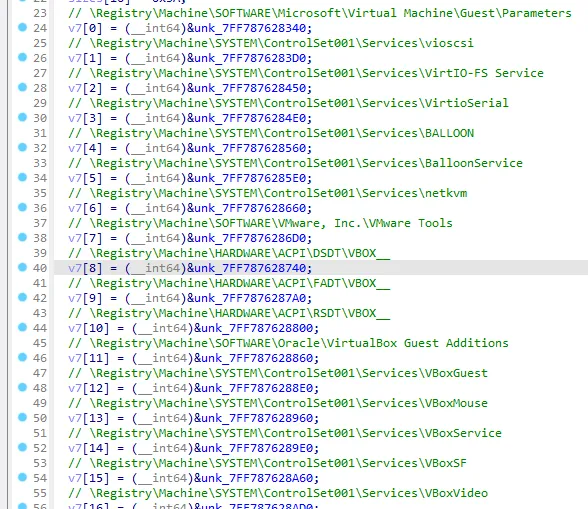Select the VirtioSerial comment line
The width and height of the screenshot is (588, 509).
288,103
